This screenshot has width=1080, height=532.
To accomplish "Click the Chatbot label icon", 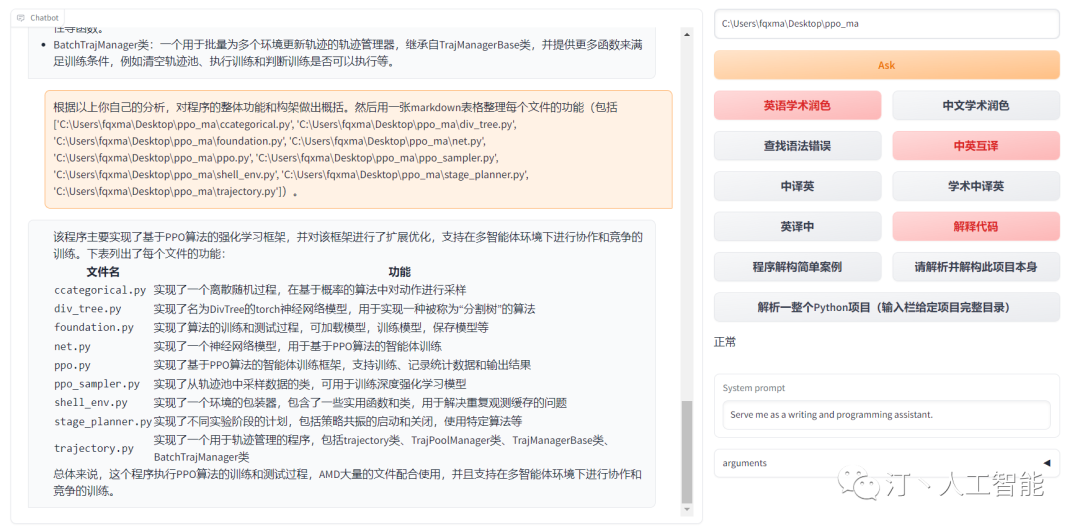I will pyautogui.click(x=21, y=18).
